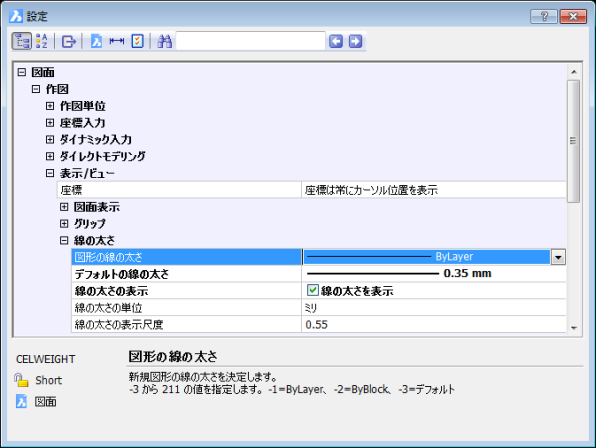Viewport: 596px width, 448px height.
Task: Click the CELWEIGHT variable name
Action: coord(46,359)
